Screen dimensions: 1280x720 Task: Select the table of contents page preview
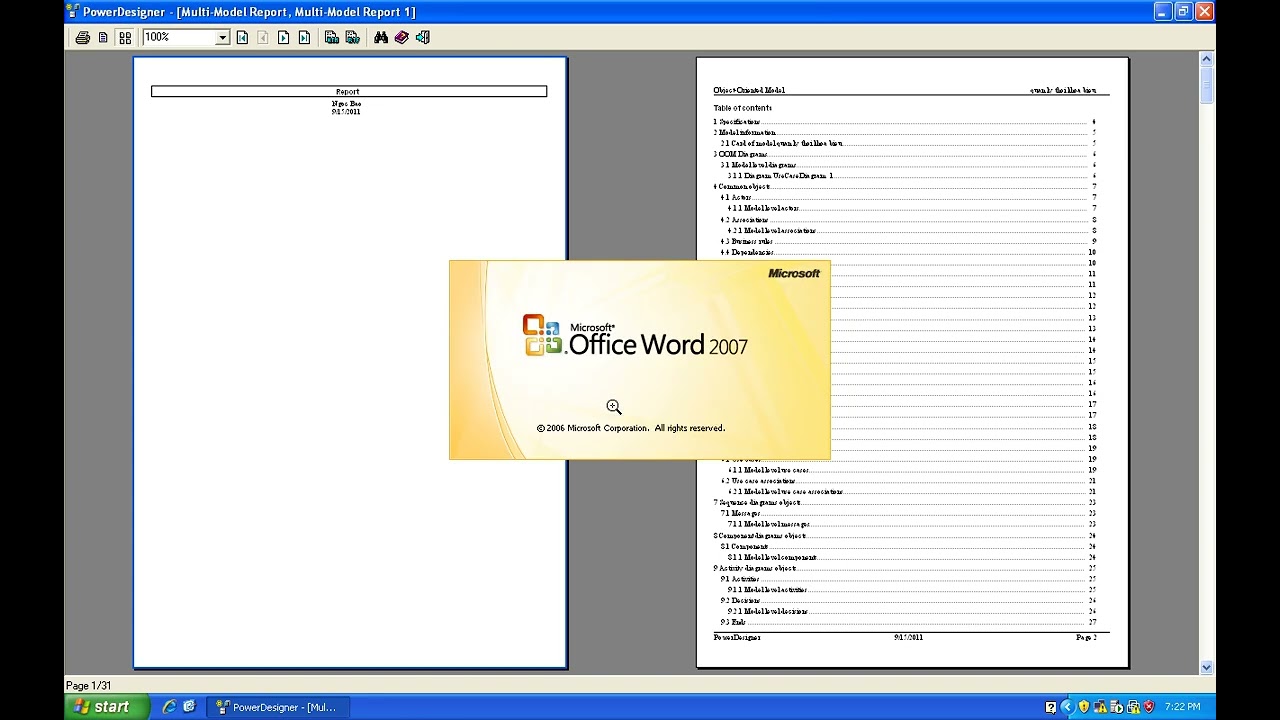[x=913, y=363]
